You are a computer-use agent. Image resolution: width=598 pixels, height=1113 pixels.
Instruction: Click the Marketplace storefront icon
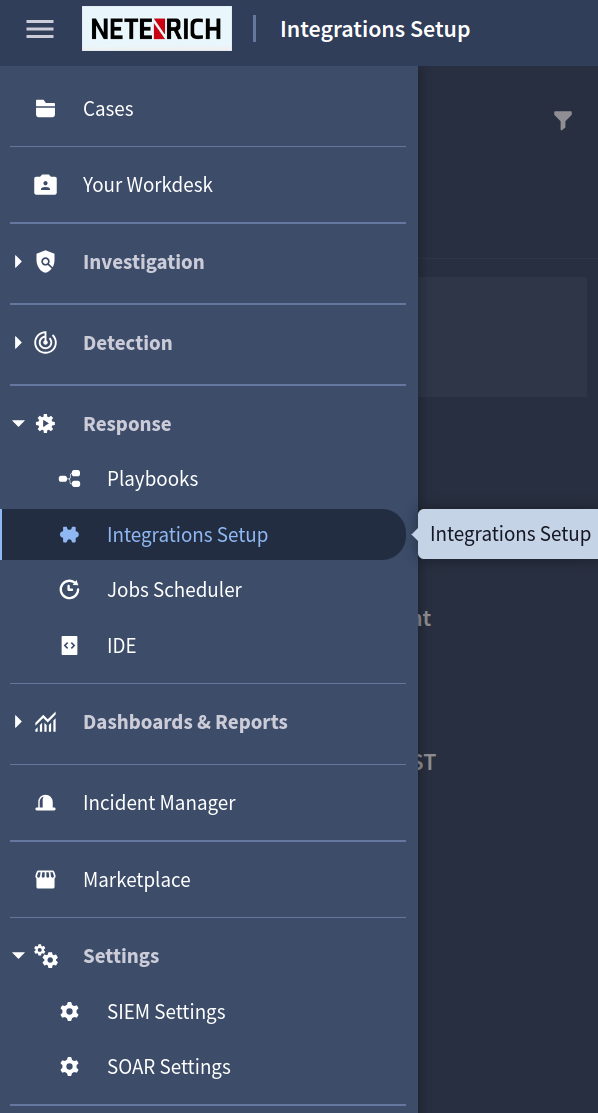click(x=45, y=879)
